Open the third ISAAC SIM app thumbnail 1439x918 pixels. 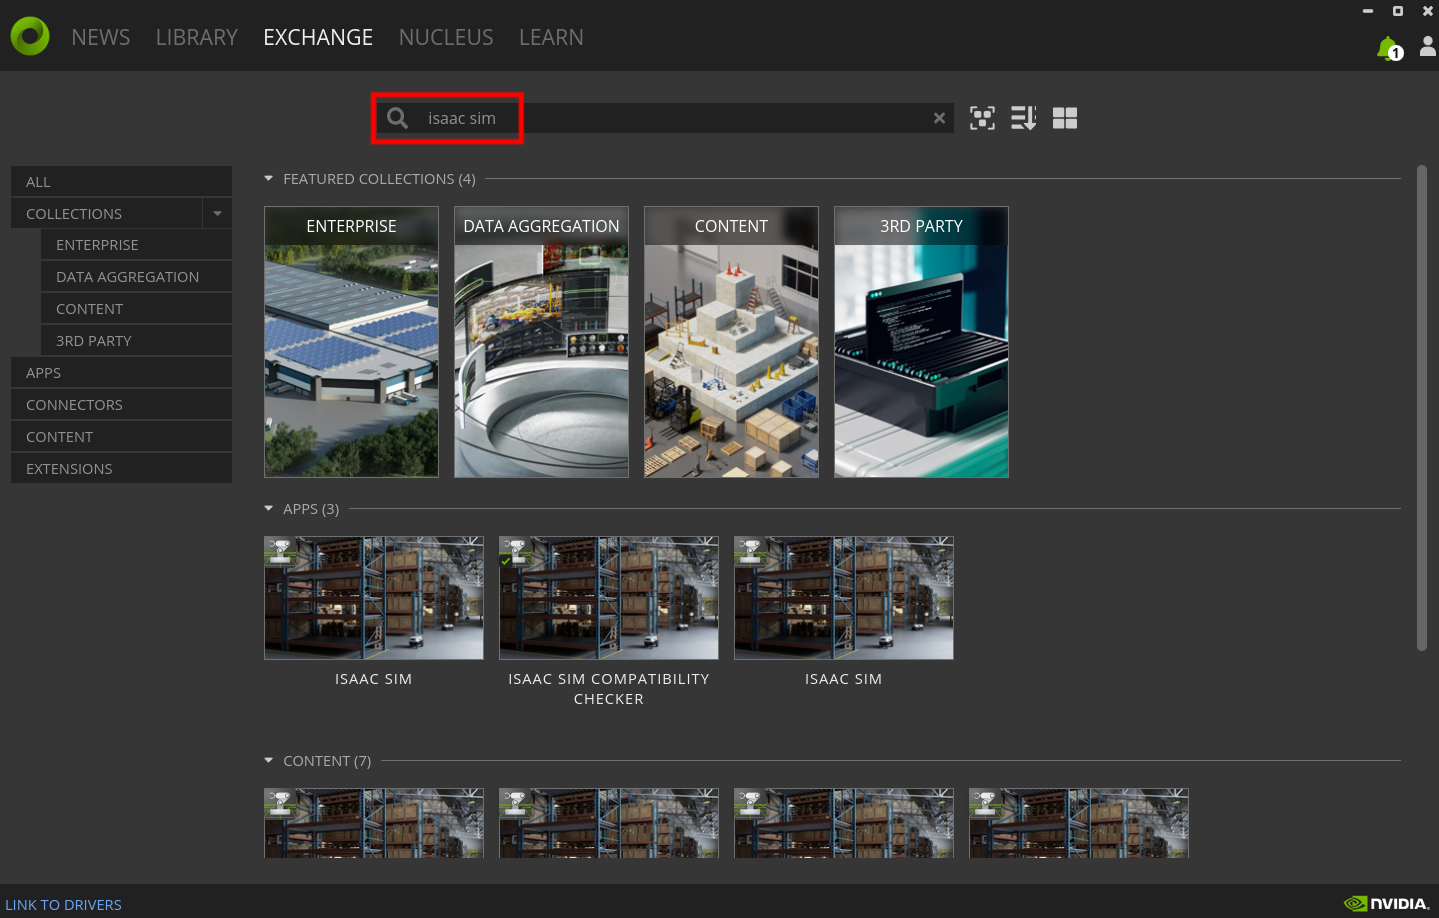844,598
